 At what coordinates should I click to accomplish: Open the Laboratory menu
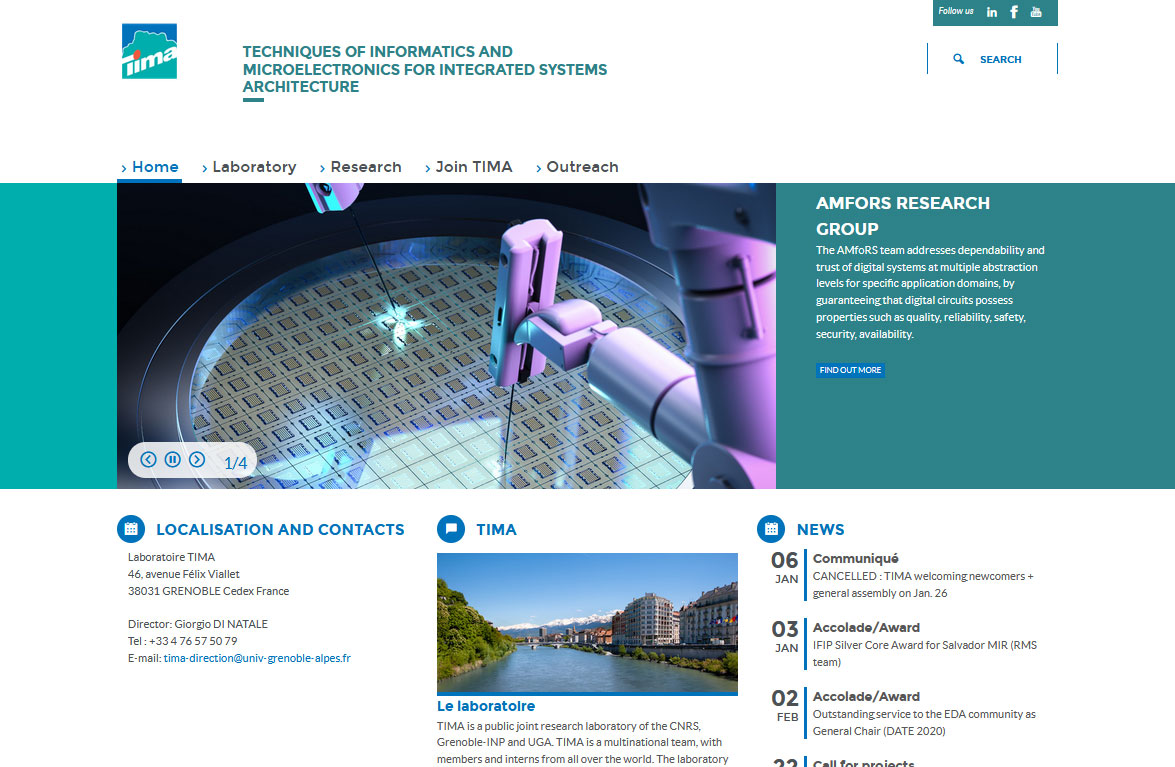click(249, 167)
